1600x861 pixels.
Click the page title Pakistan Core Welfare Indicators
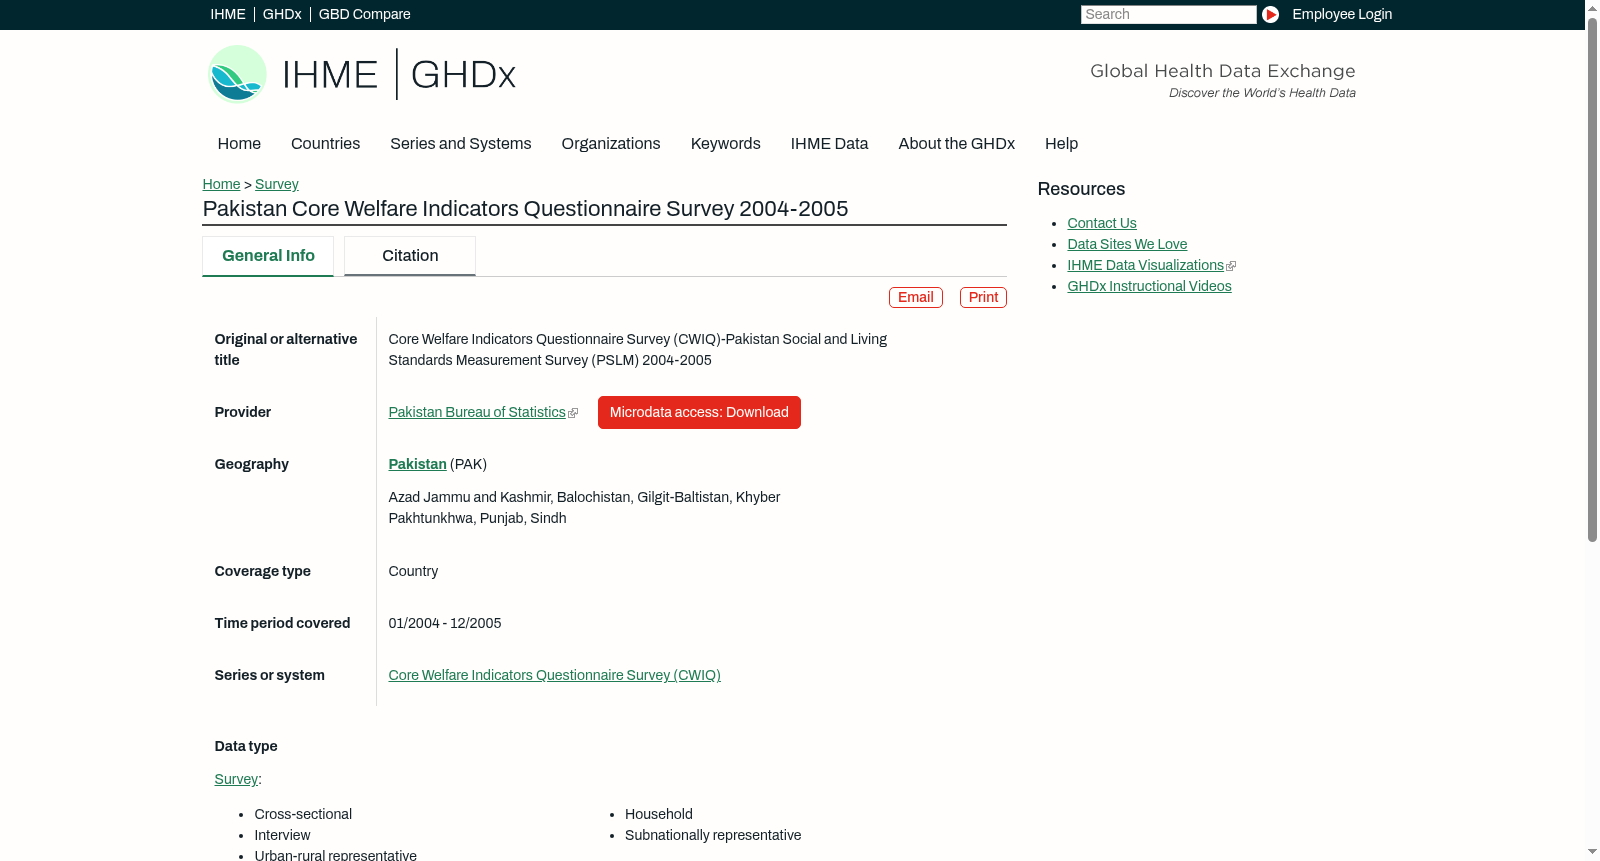point(526,208)
